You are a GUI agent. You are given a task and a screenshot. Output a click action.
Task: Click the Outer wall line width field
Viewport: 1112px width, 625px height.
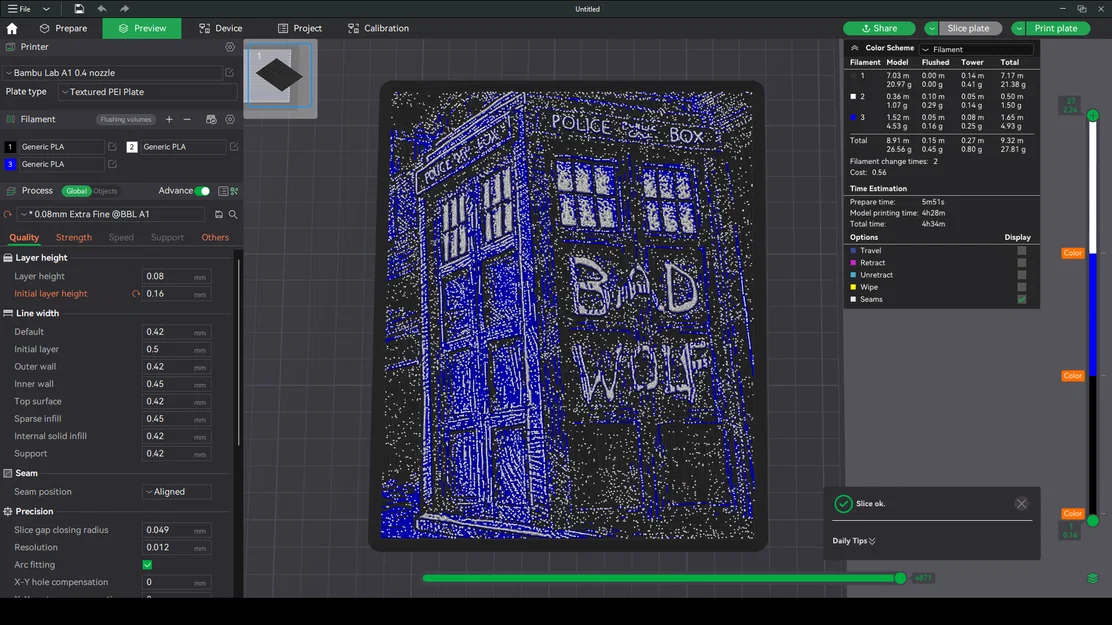(x=176, y=367)
